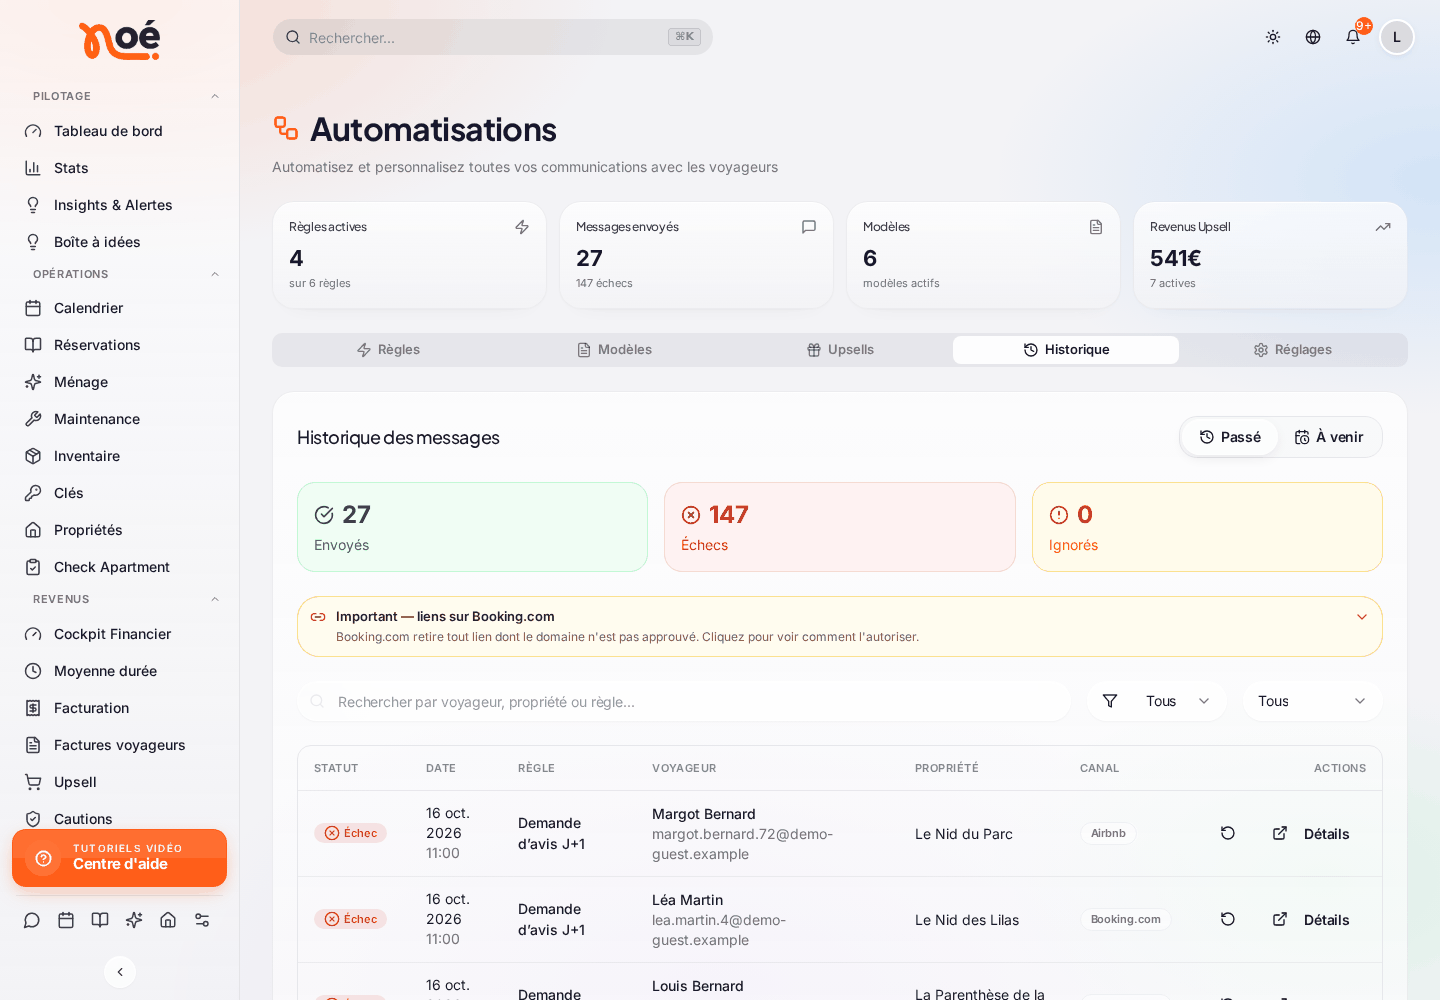Click the Centre d'aide help icon
This screenshot has height=1000, width=1440.
point(43,858)
